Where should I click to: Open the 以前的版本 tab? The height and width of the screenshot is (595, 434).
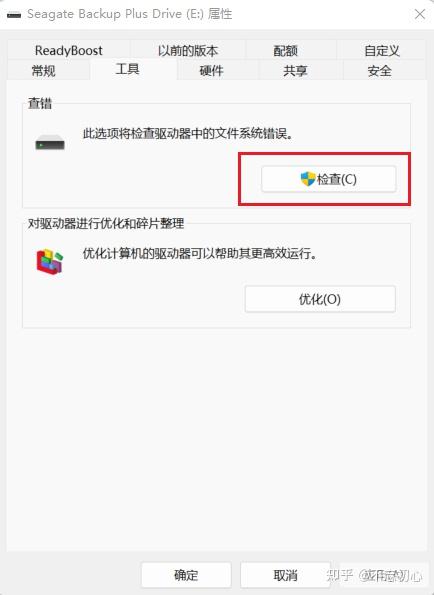[x=188, y=50]
